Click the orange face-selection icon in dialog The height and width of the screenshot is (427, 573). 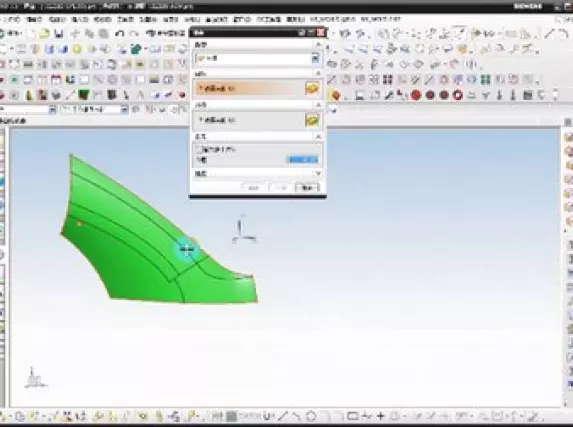312,88
